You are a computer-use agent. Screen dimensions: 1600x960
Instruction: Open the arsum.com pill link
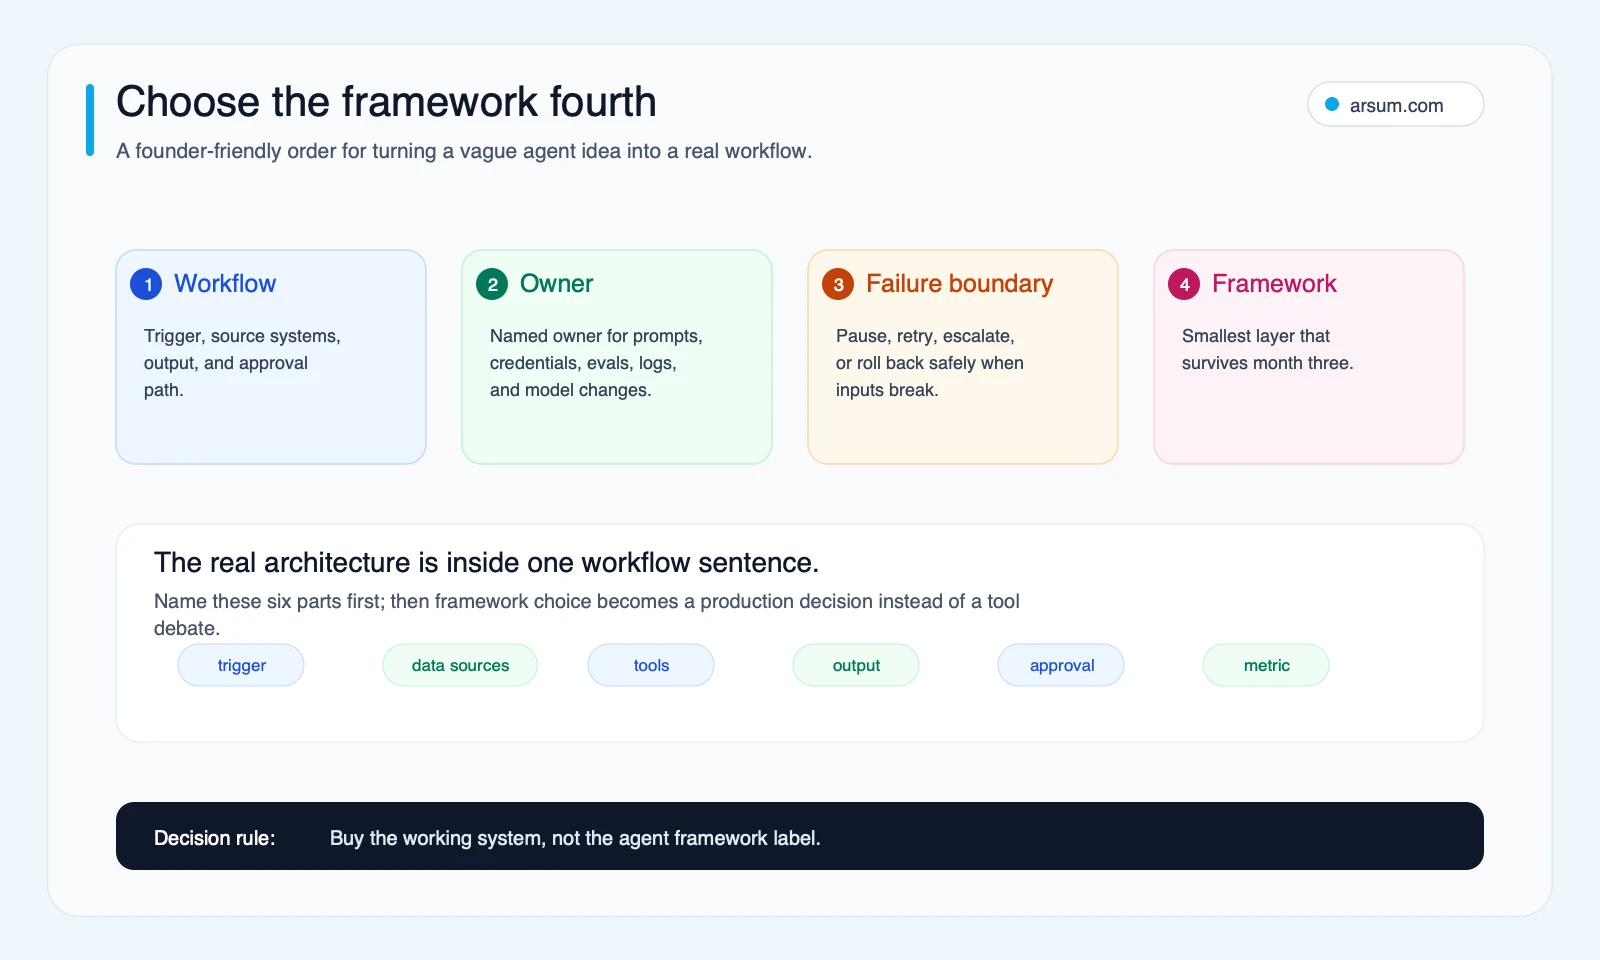pyautogui.click(x=1396, y=104)
